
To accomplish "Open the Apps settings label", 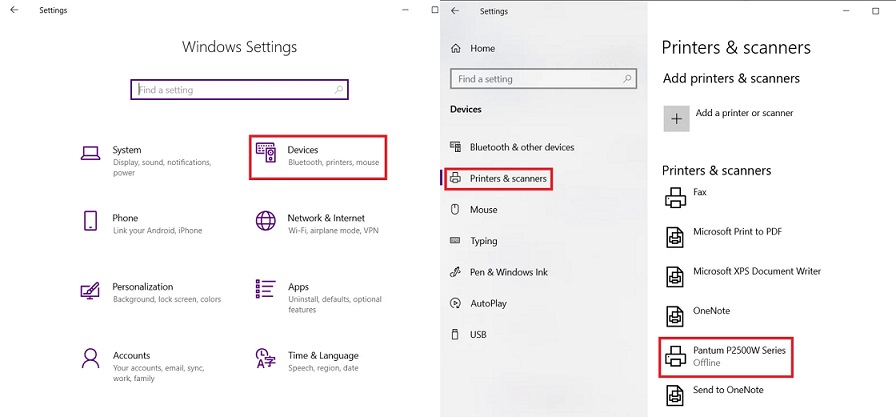I will tap(298, 287).
